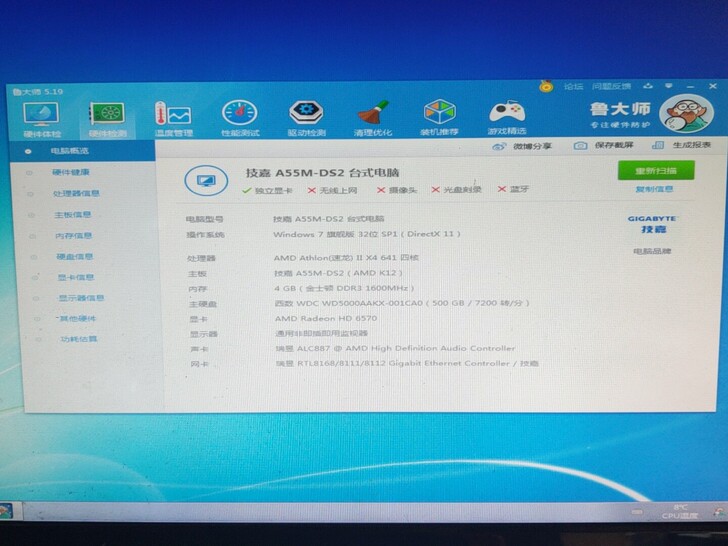Select 电脑概览 in the sidebar
728x546 pixels.
click(82, 151)
